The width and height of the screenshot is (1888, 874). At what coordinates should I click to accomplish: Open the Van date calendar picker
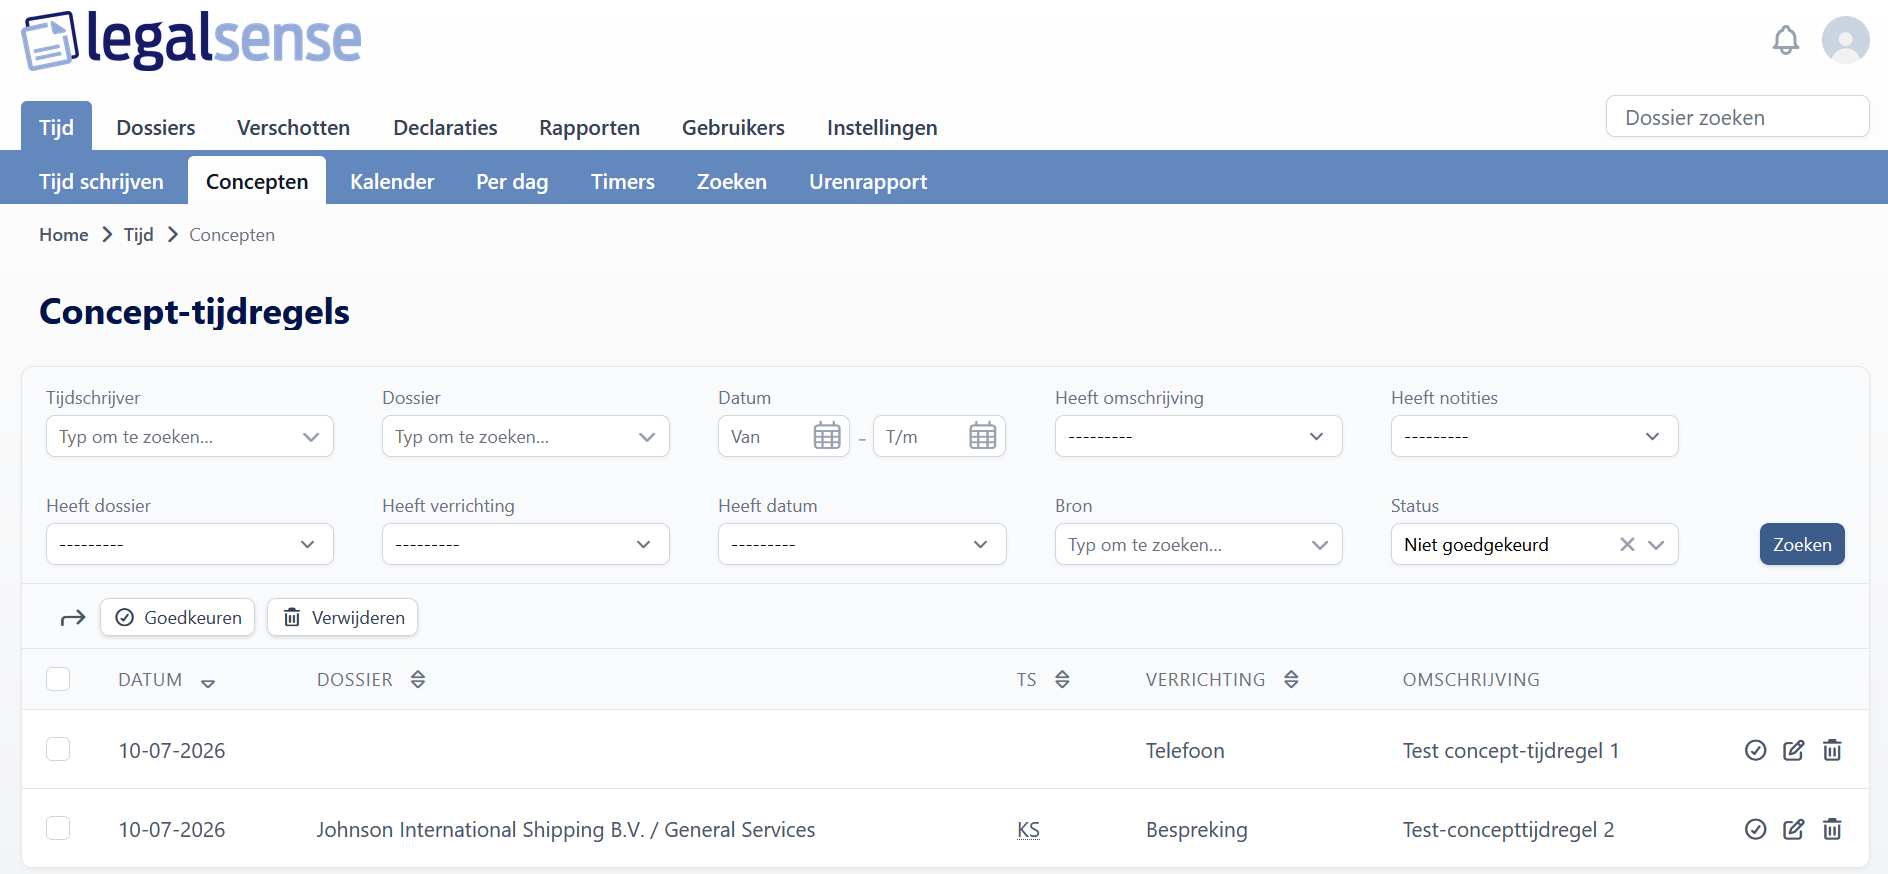[x=827, y=436]
